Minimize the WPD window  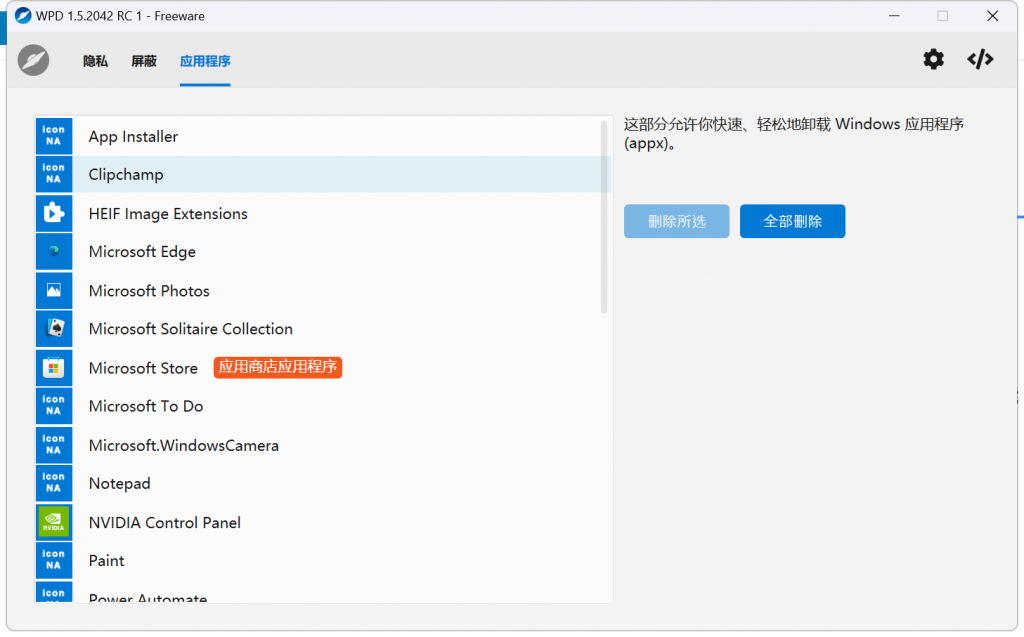pos(894,16)
